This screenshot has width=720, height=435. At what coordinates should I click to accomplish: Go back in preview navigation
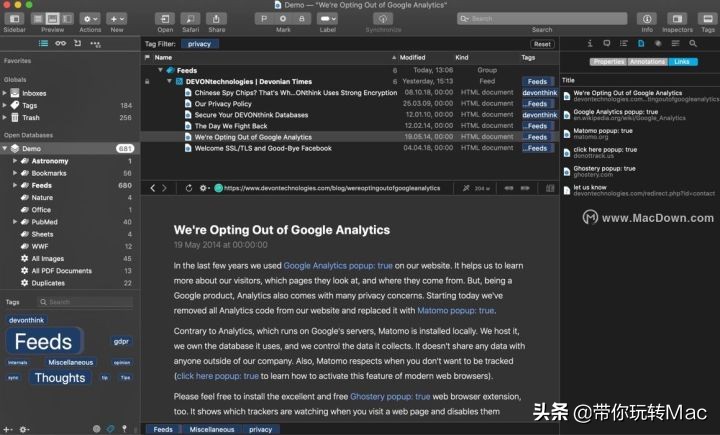pyautogui.click(x=153, y=188)
